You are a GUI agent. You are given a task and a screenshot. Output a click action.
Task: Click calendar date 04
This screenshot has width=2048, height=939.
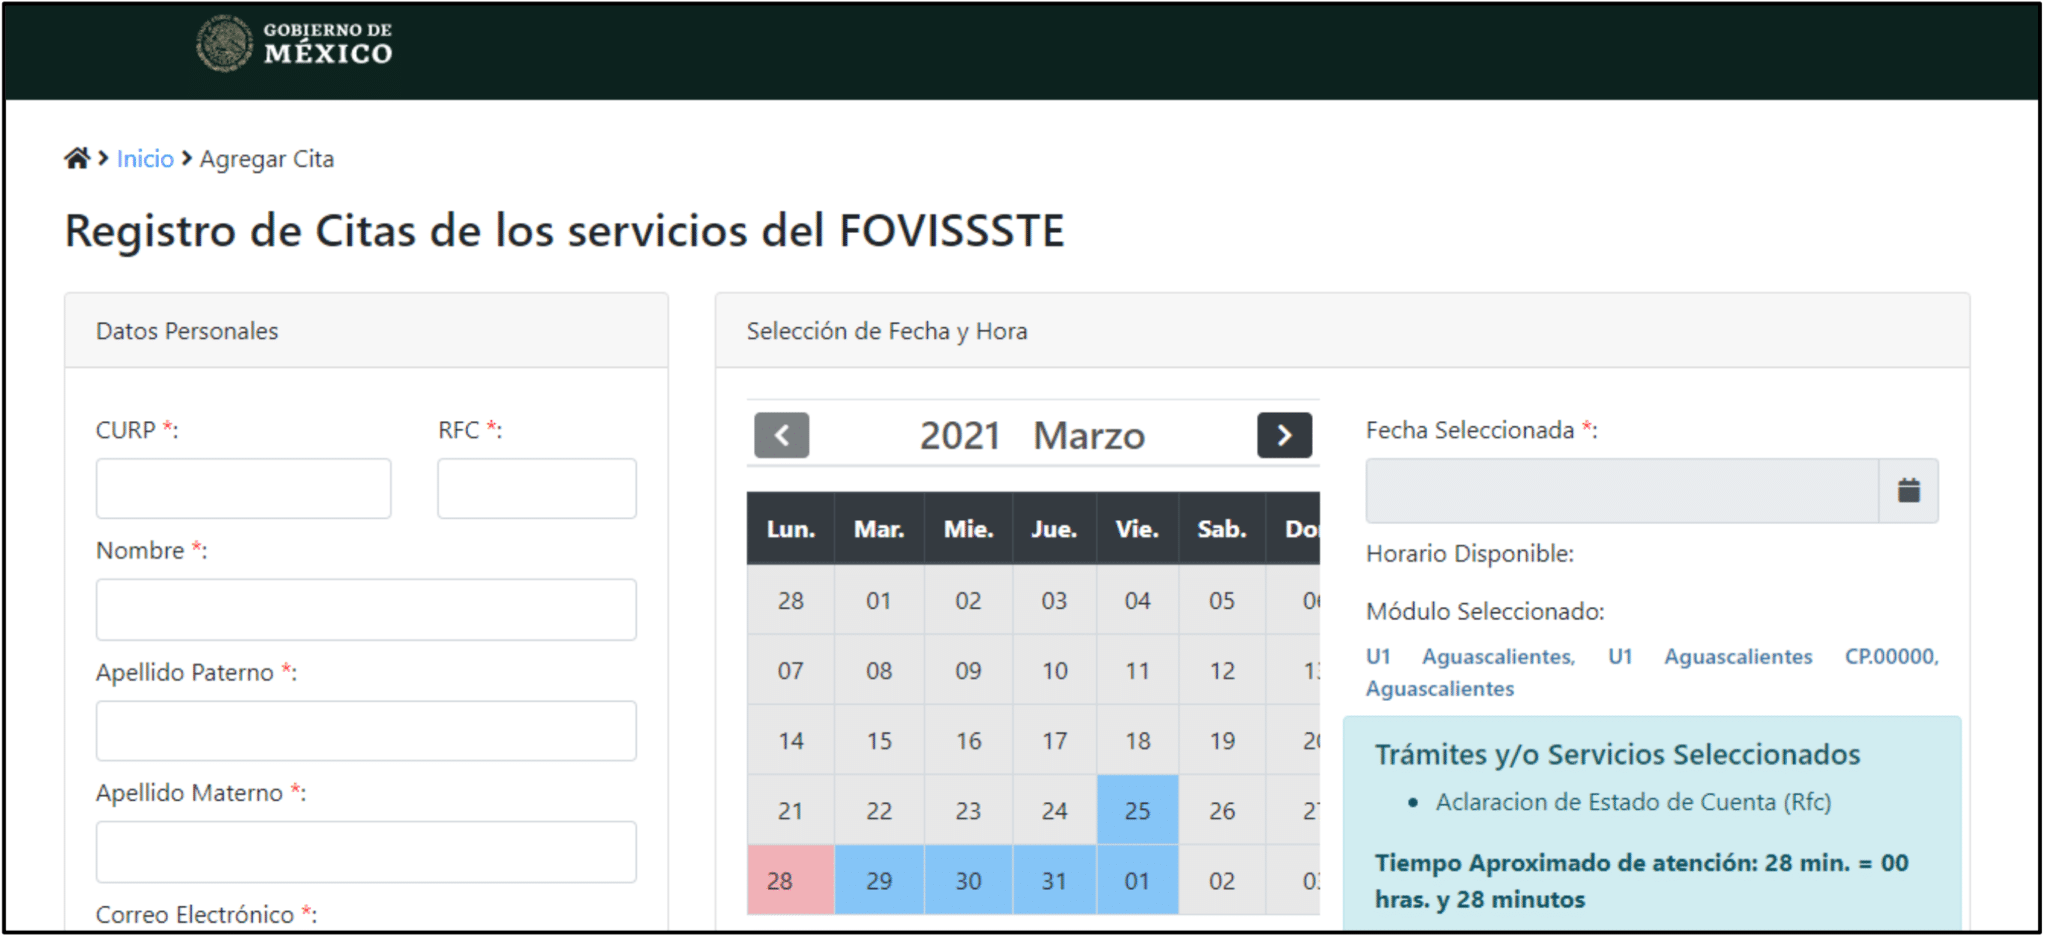1137,600
